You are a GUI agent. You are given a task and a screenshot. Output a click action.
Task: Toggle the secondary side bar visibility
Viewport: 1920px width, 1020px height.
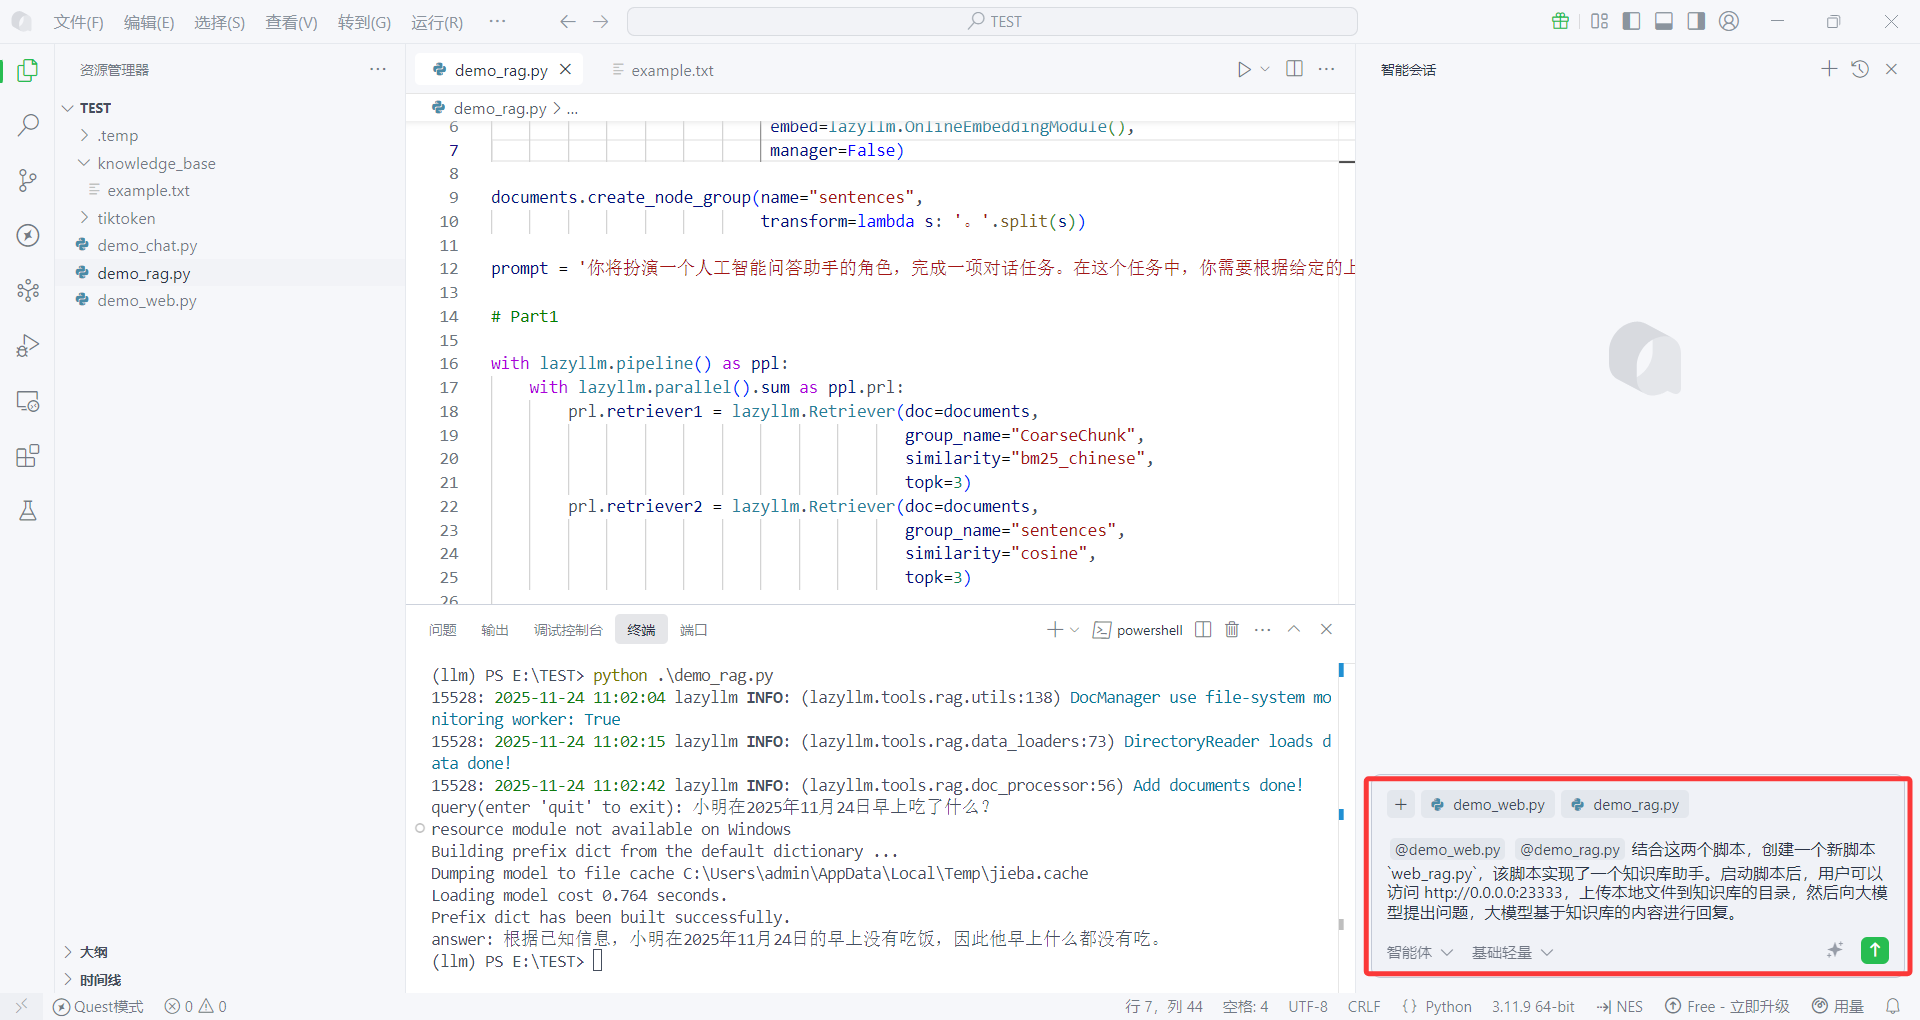[1696, 21]
